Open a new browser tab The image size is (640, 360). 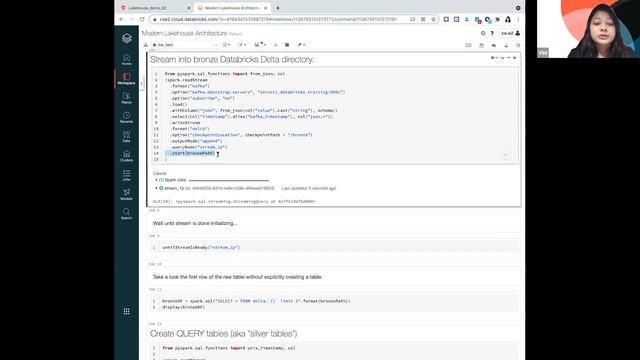pyautogui.click(x=278, y=8)
